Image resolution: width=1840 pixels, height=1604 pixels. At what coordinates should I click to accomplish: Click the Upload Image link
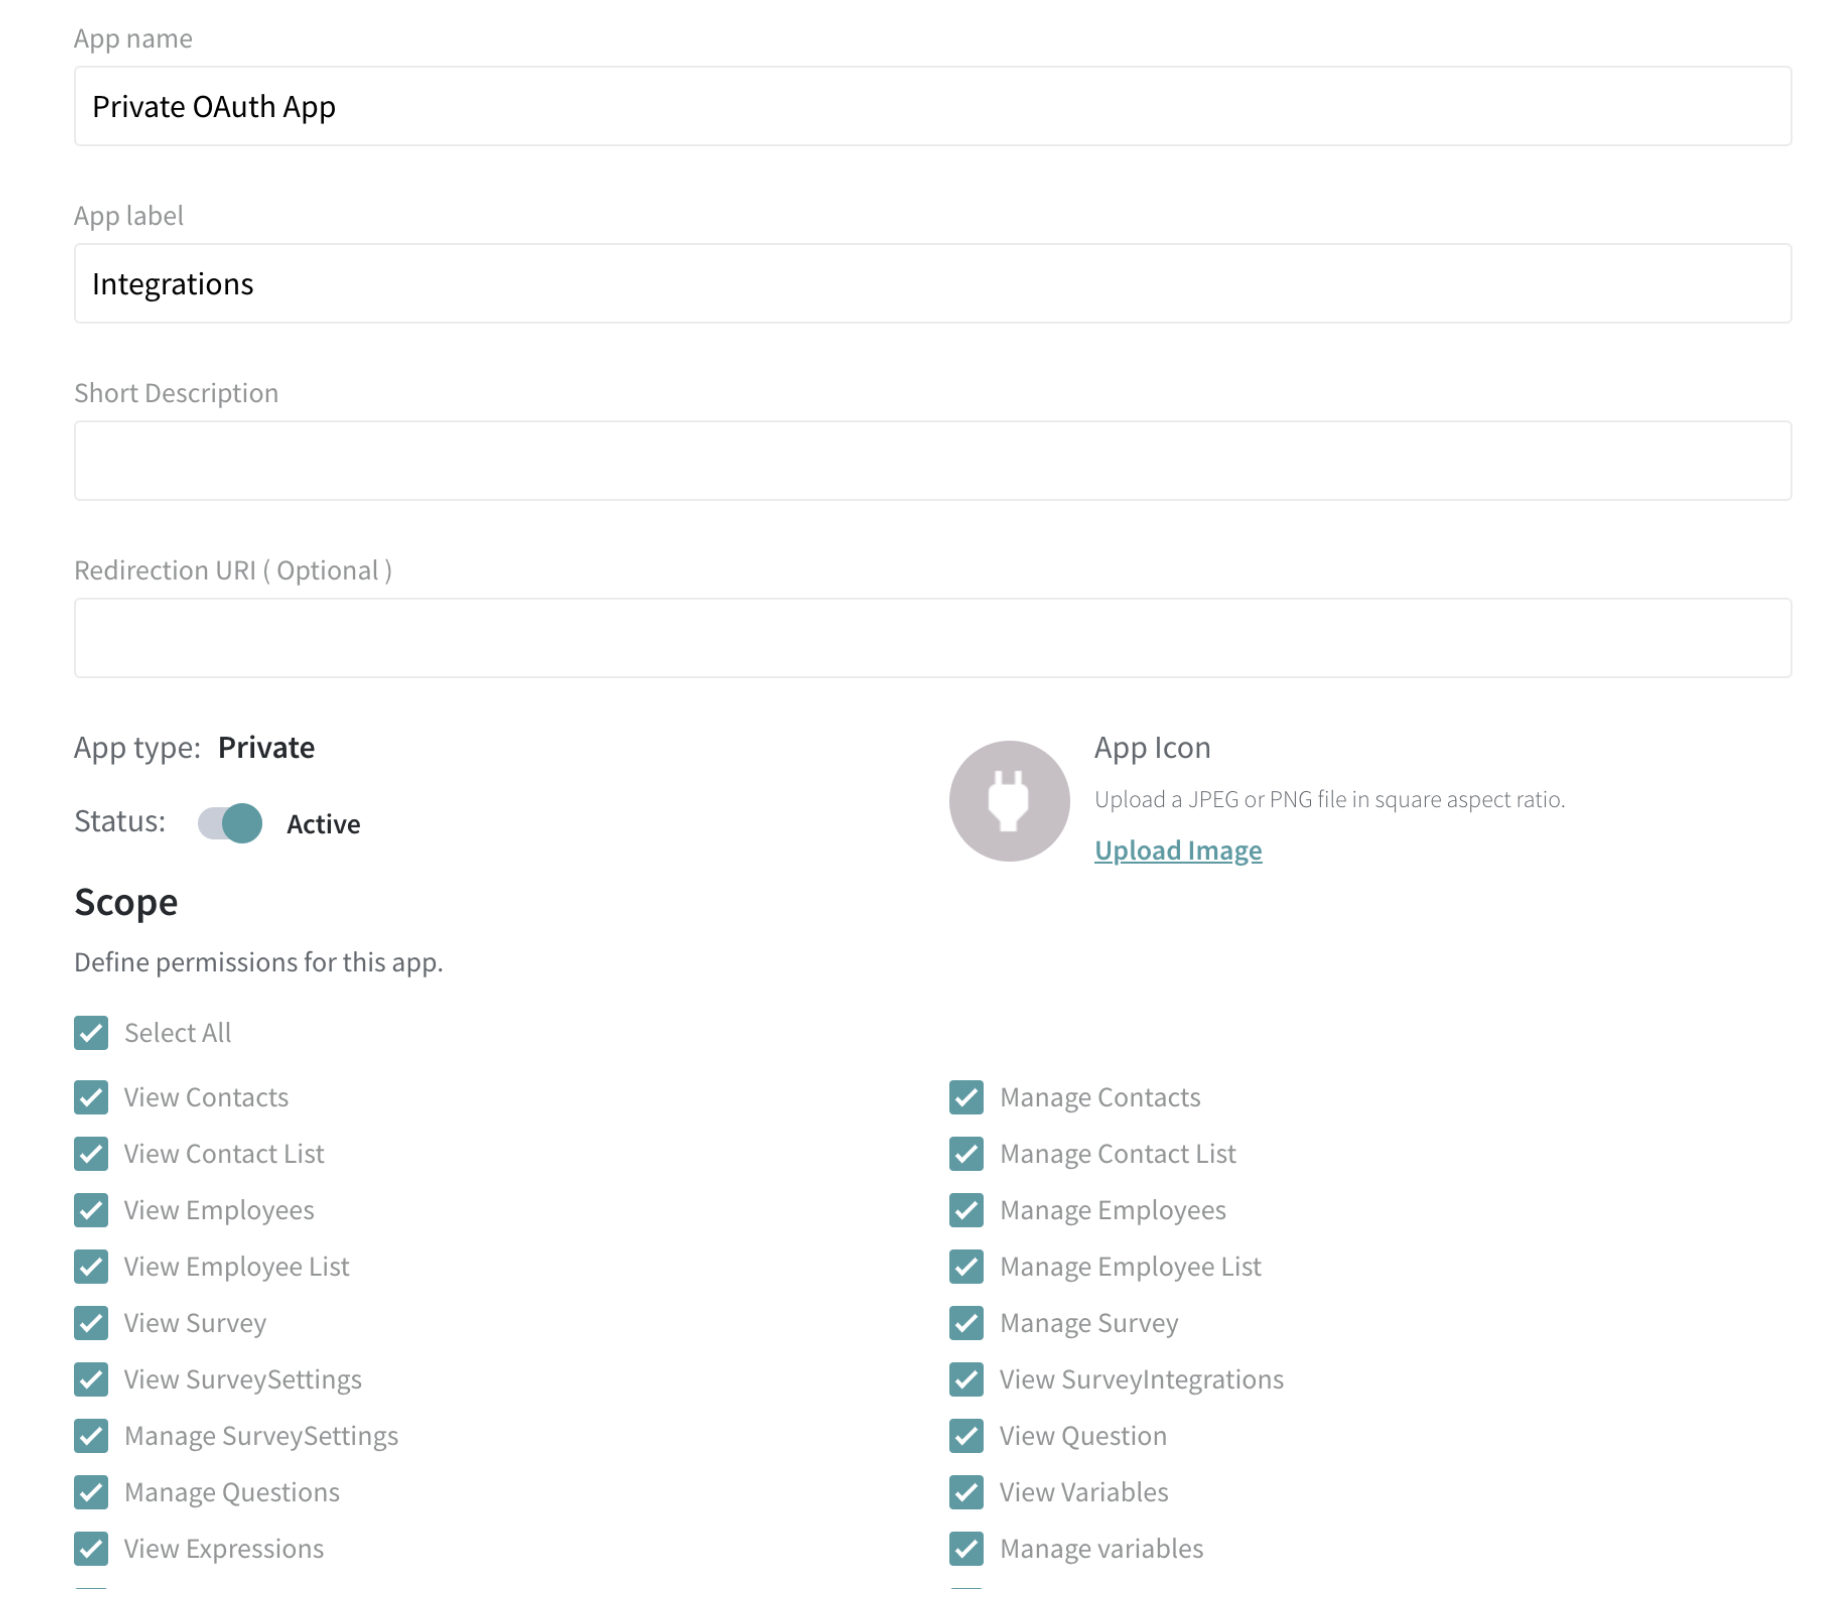tap(1177, 849)
